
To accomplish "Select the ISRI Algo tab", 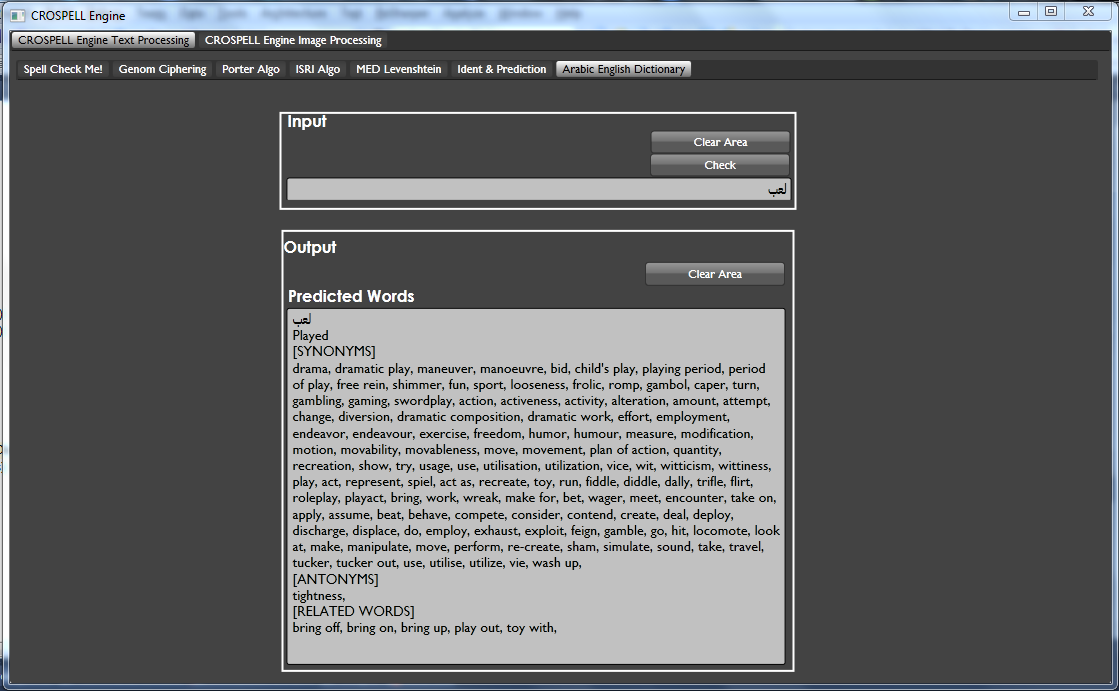I will click(x=317, y=70).
